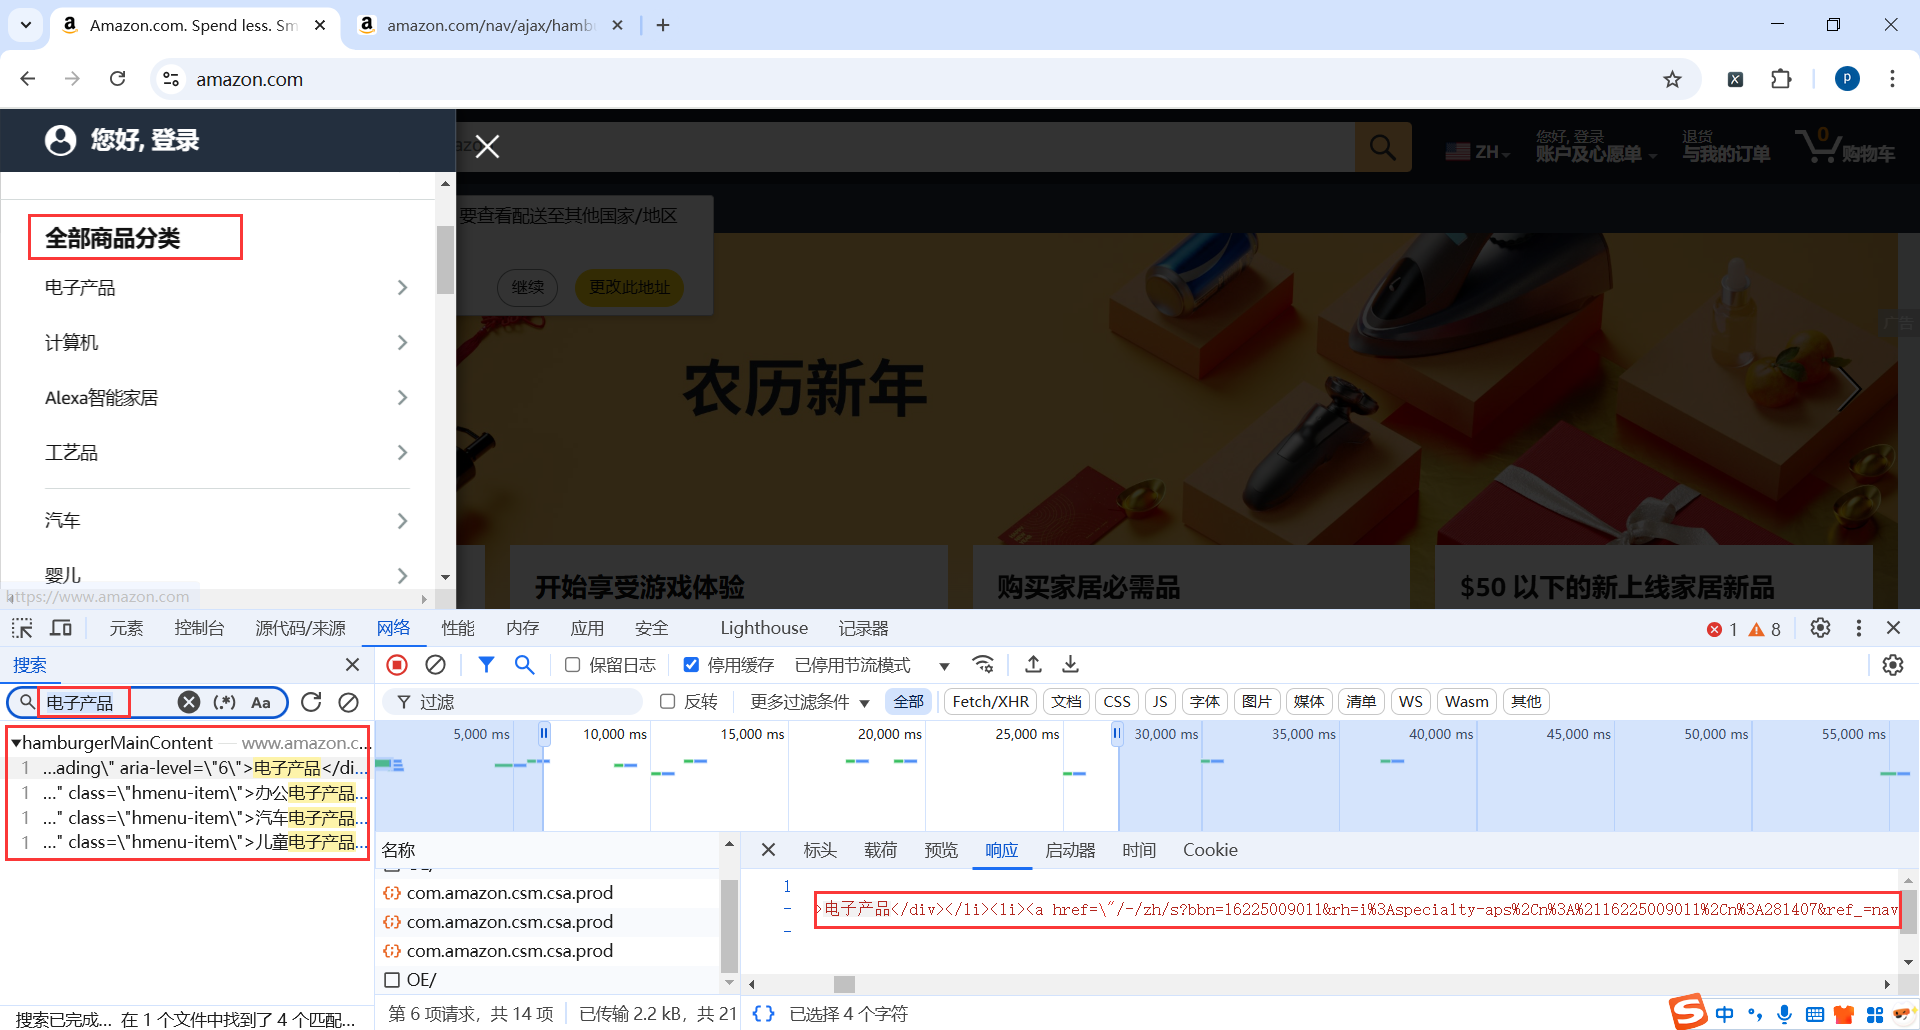Toggle regular expression search option
Viewport: 1920px width, 1030px height.
(225, 702)
